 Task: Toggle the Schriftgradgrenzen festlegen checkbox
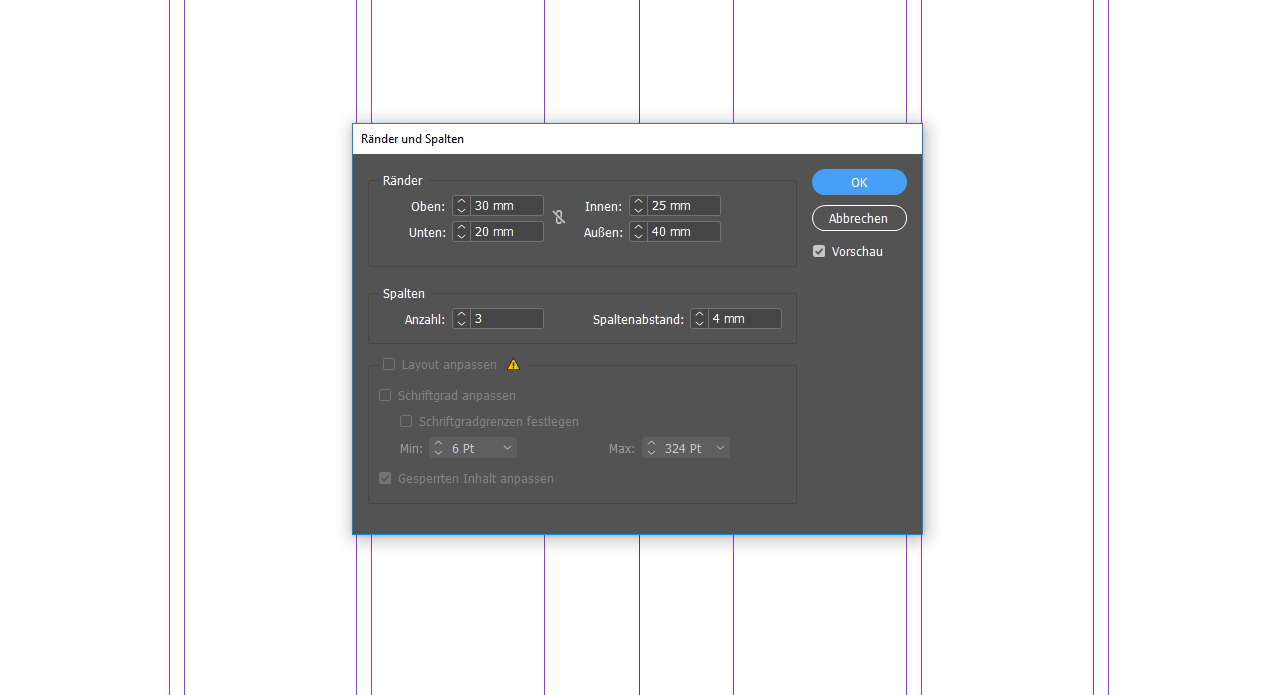click(x=406, y=422)
